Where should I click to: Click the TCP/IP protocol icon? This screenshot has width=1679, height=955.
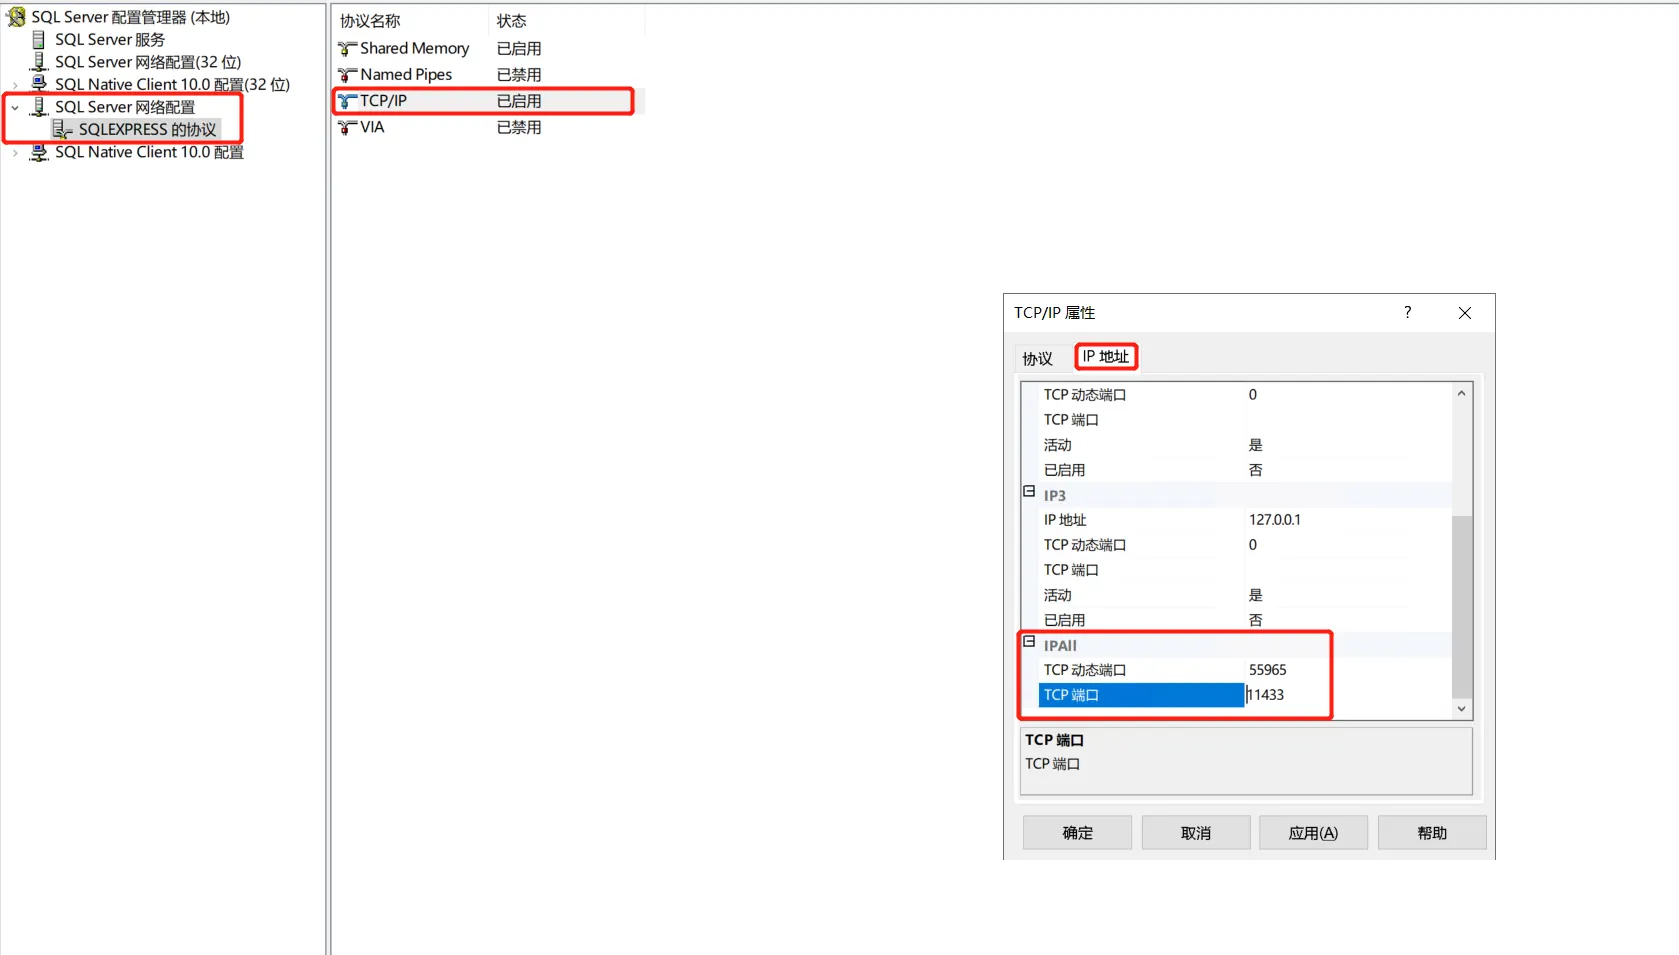coord(347,100)
